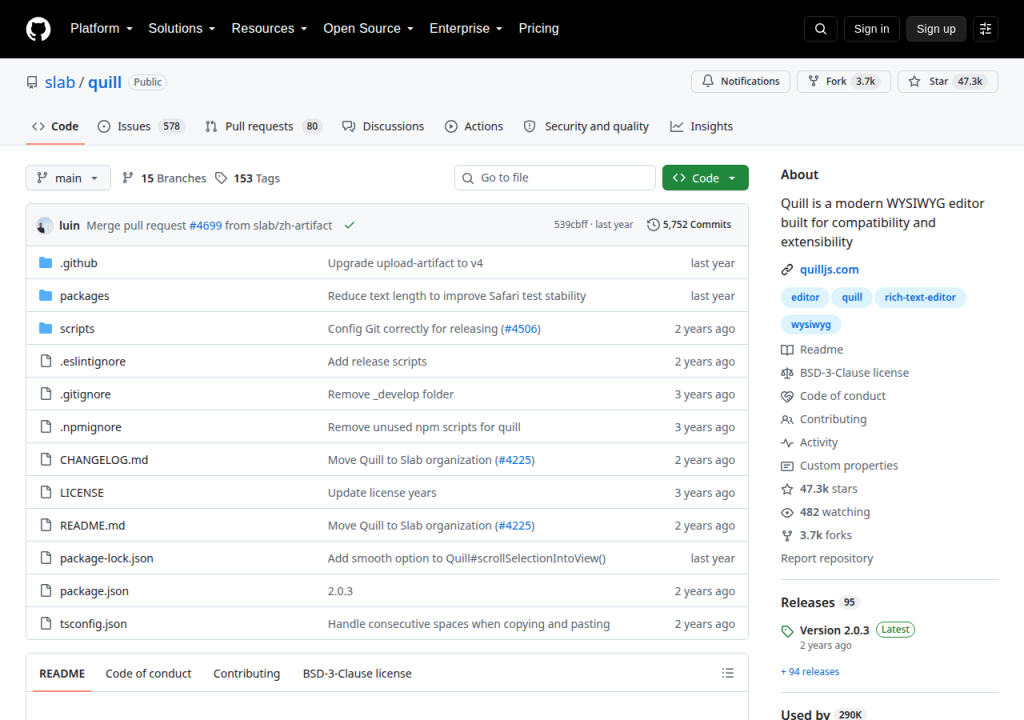
Task: Click commit hash 539cbff
Action: (x=571, y=225)
